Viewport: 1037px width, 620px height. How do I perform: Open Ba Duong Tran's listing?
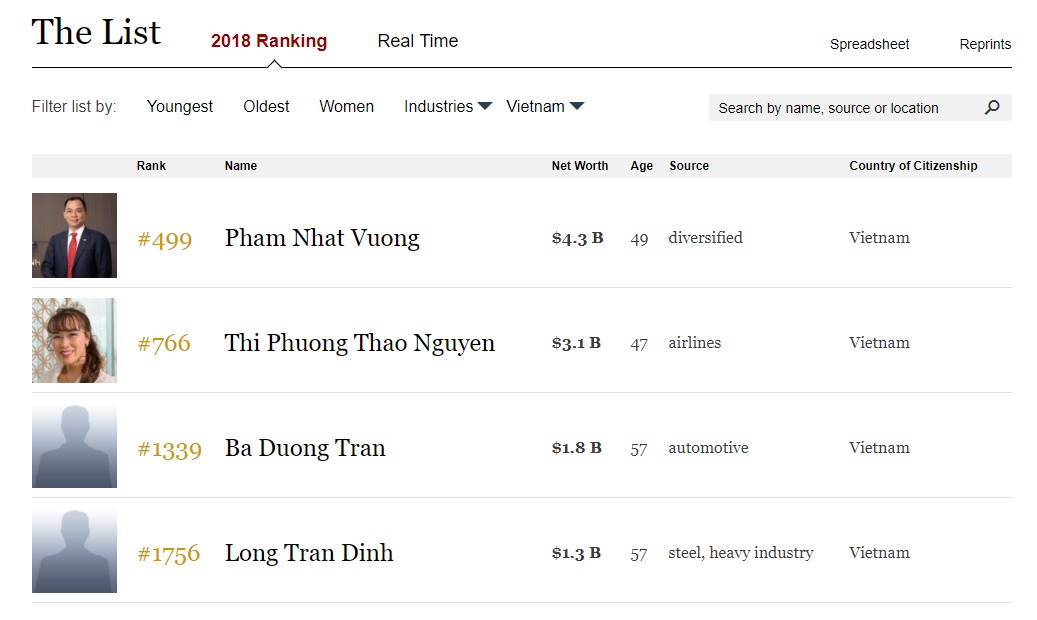pos(305,448)
